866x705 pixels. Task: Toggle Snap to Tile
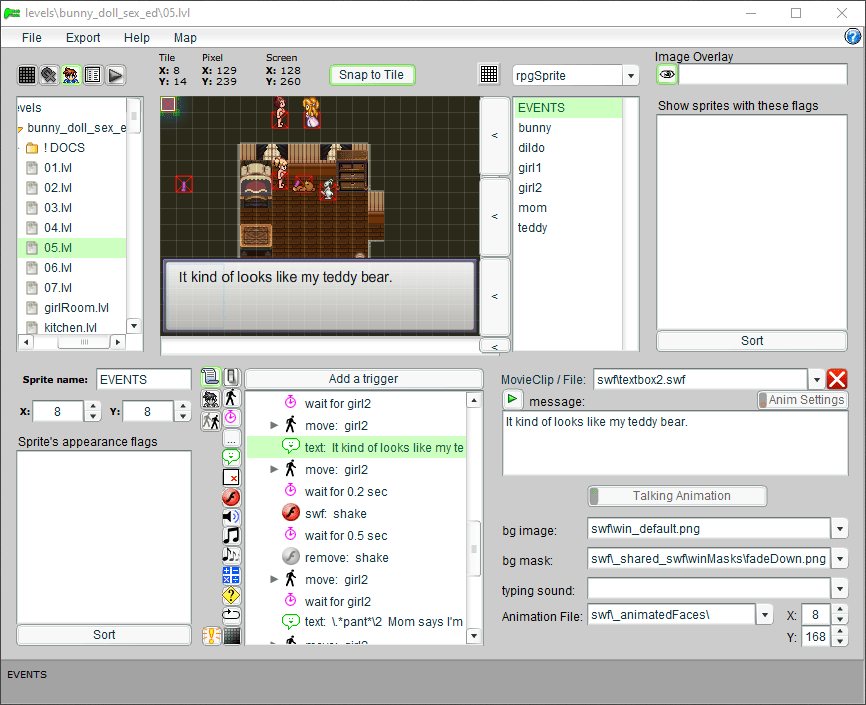372,75
